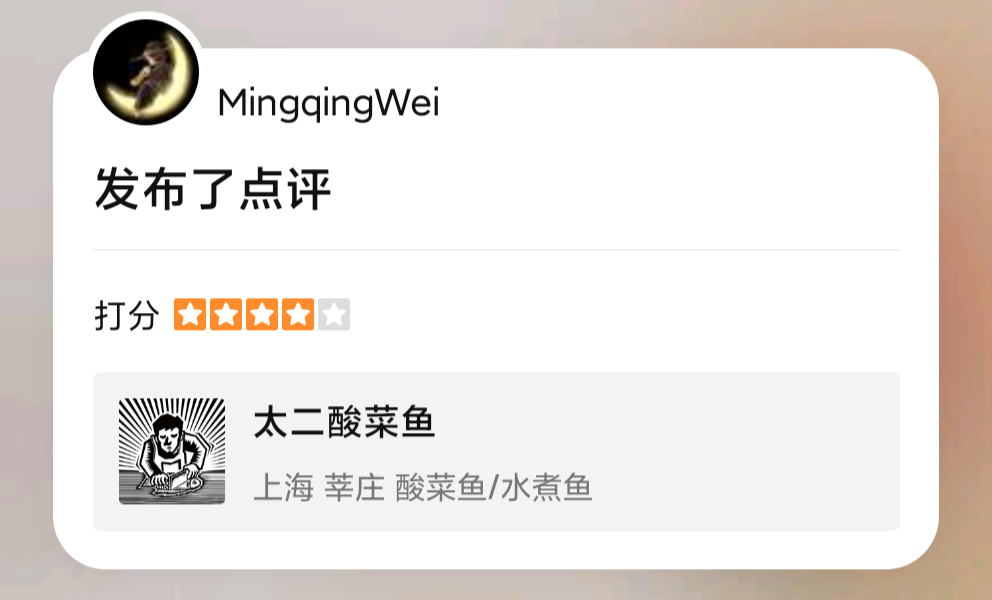Click the chef's face in restaurant logo
Image resolution: width=992 pixels, height=600 pixels.
(168, 436)
